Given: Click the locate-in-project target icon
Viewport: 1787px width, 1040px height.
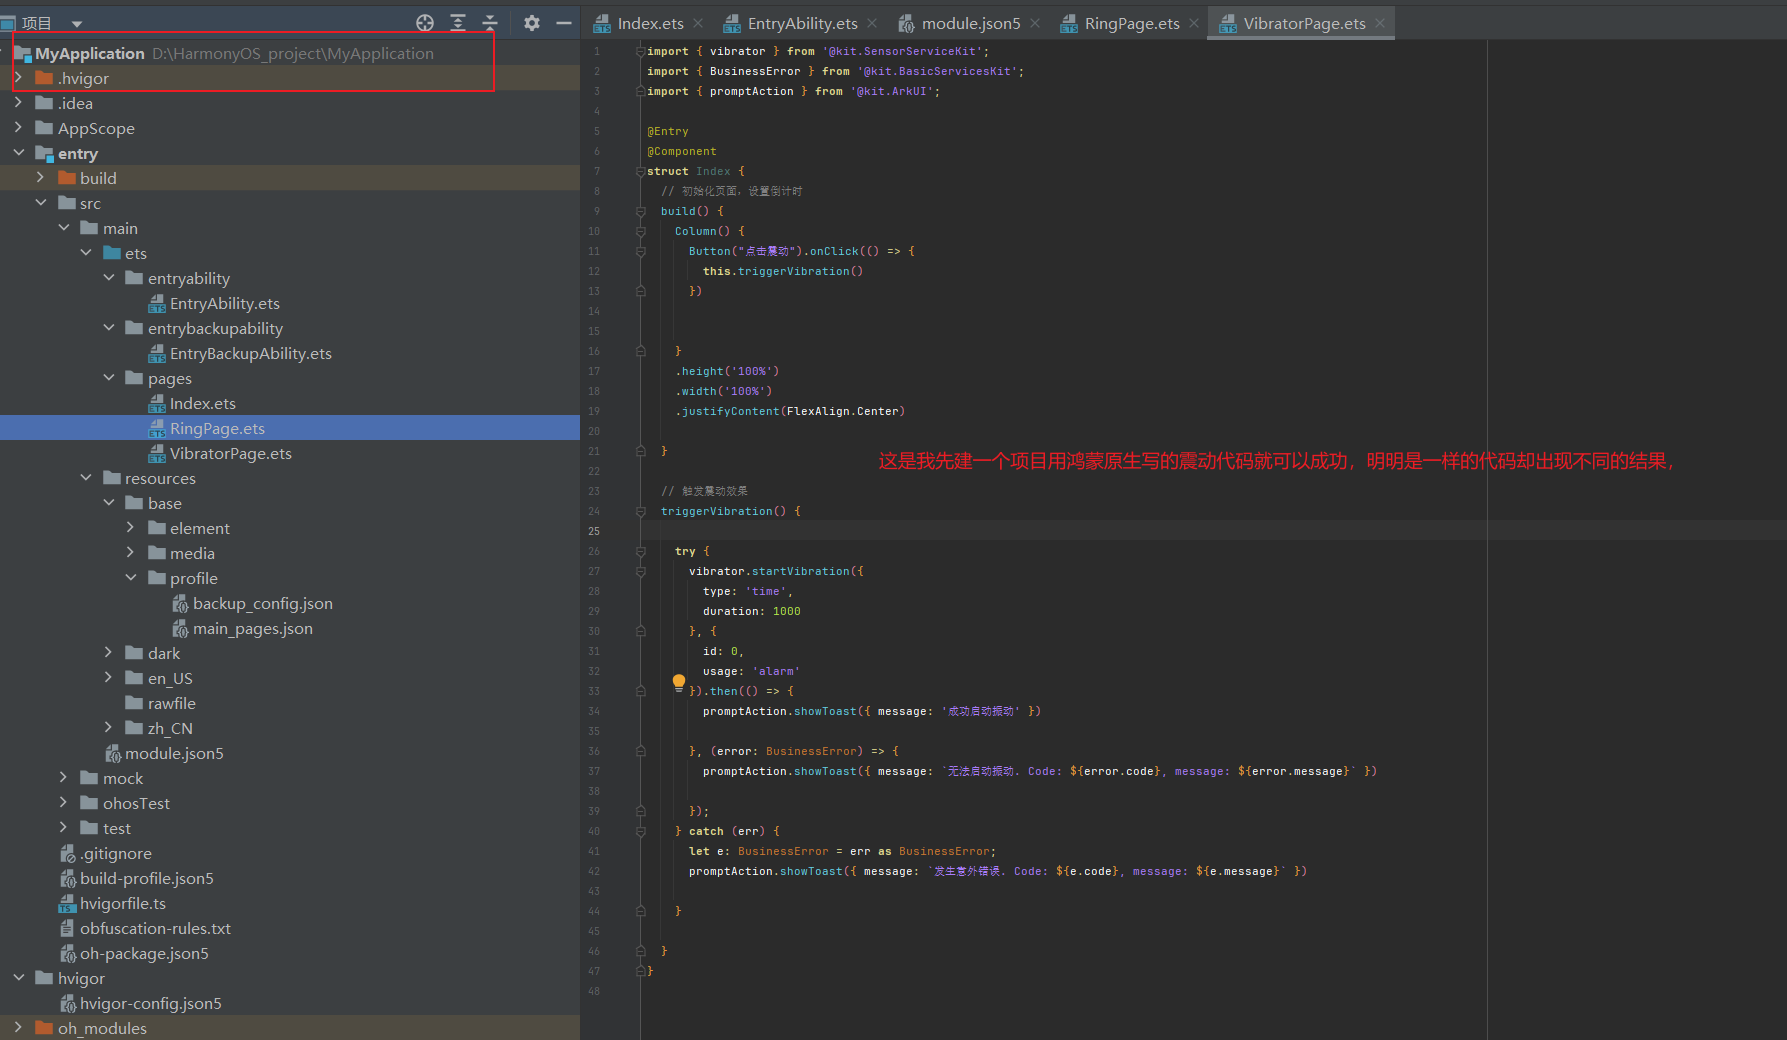Looking at the screenshot, I should tap(425, 23).
